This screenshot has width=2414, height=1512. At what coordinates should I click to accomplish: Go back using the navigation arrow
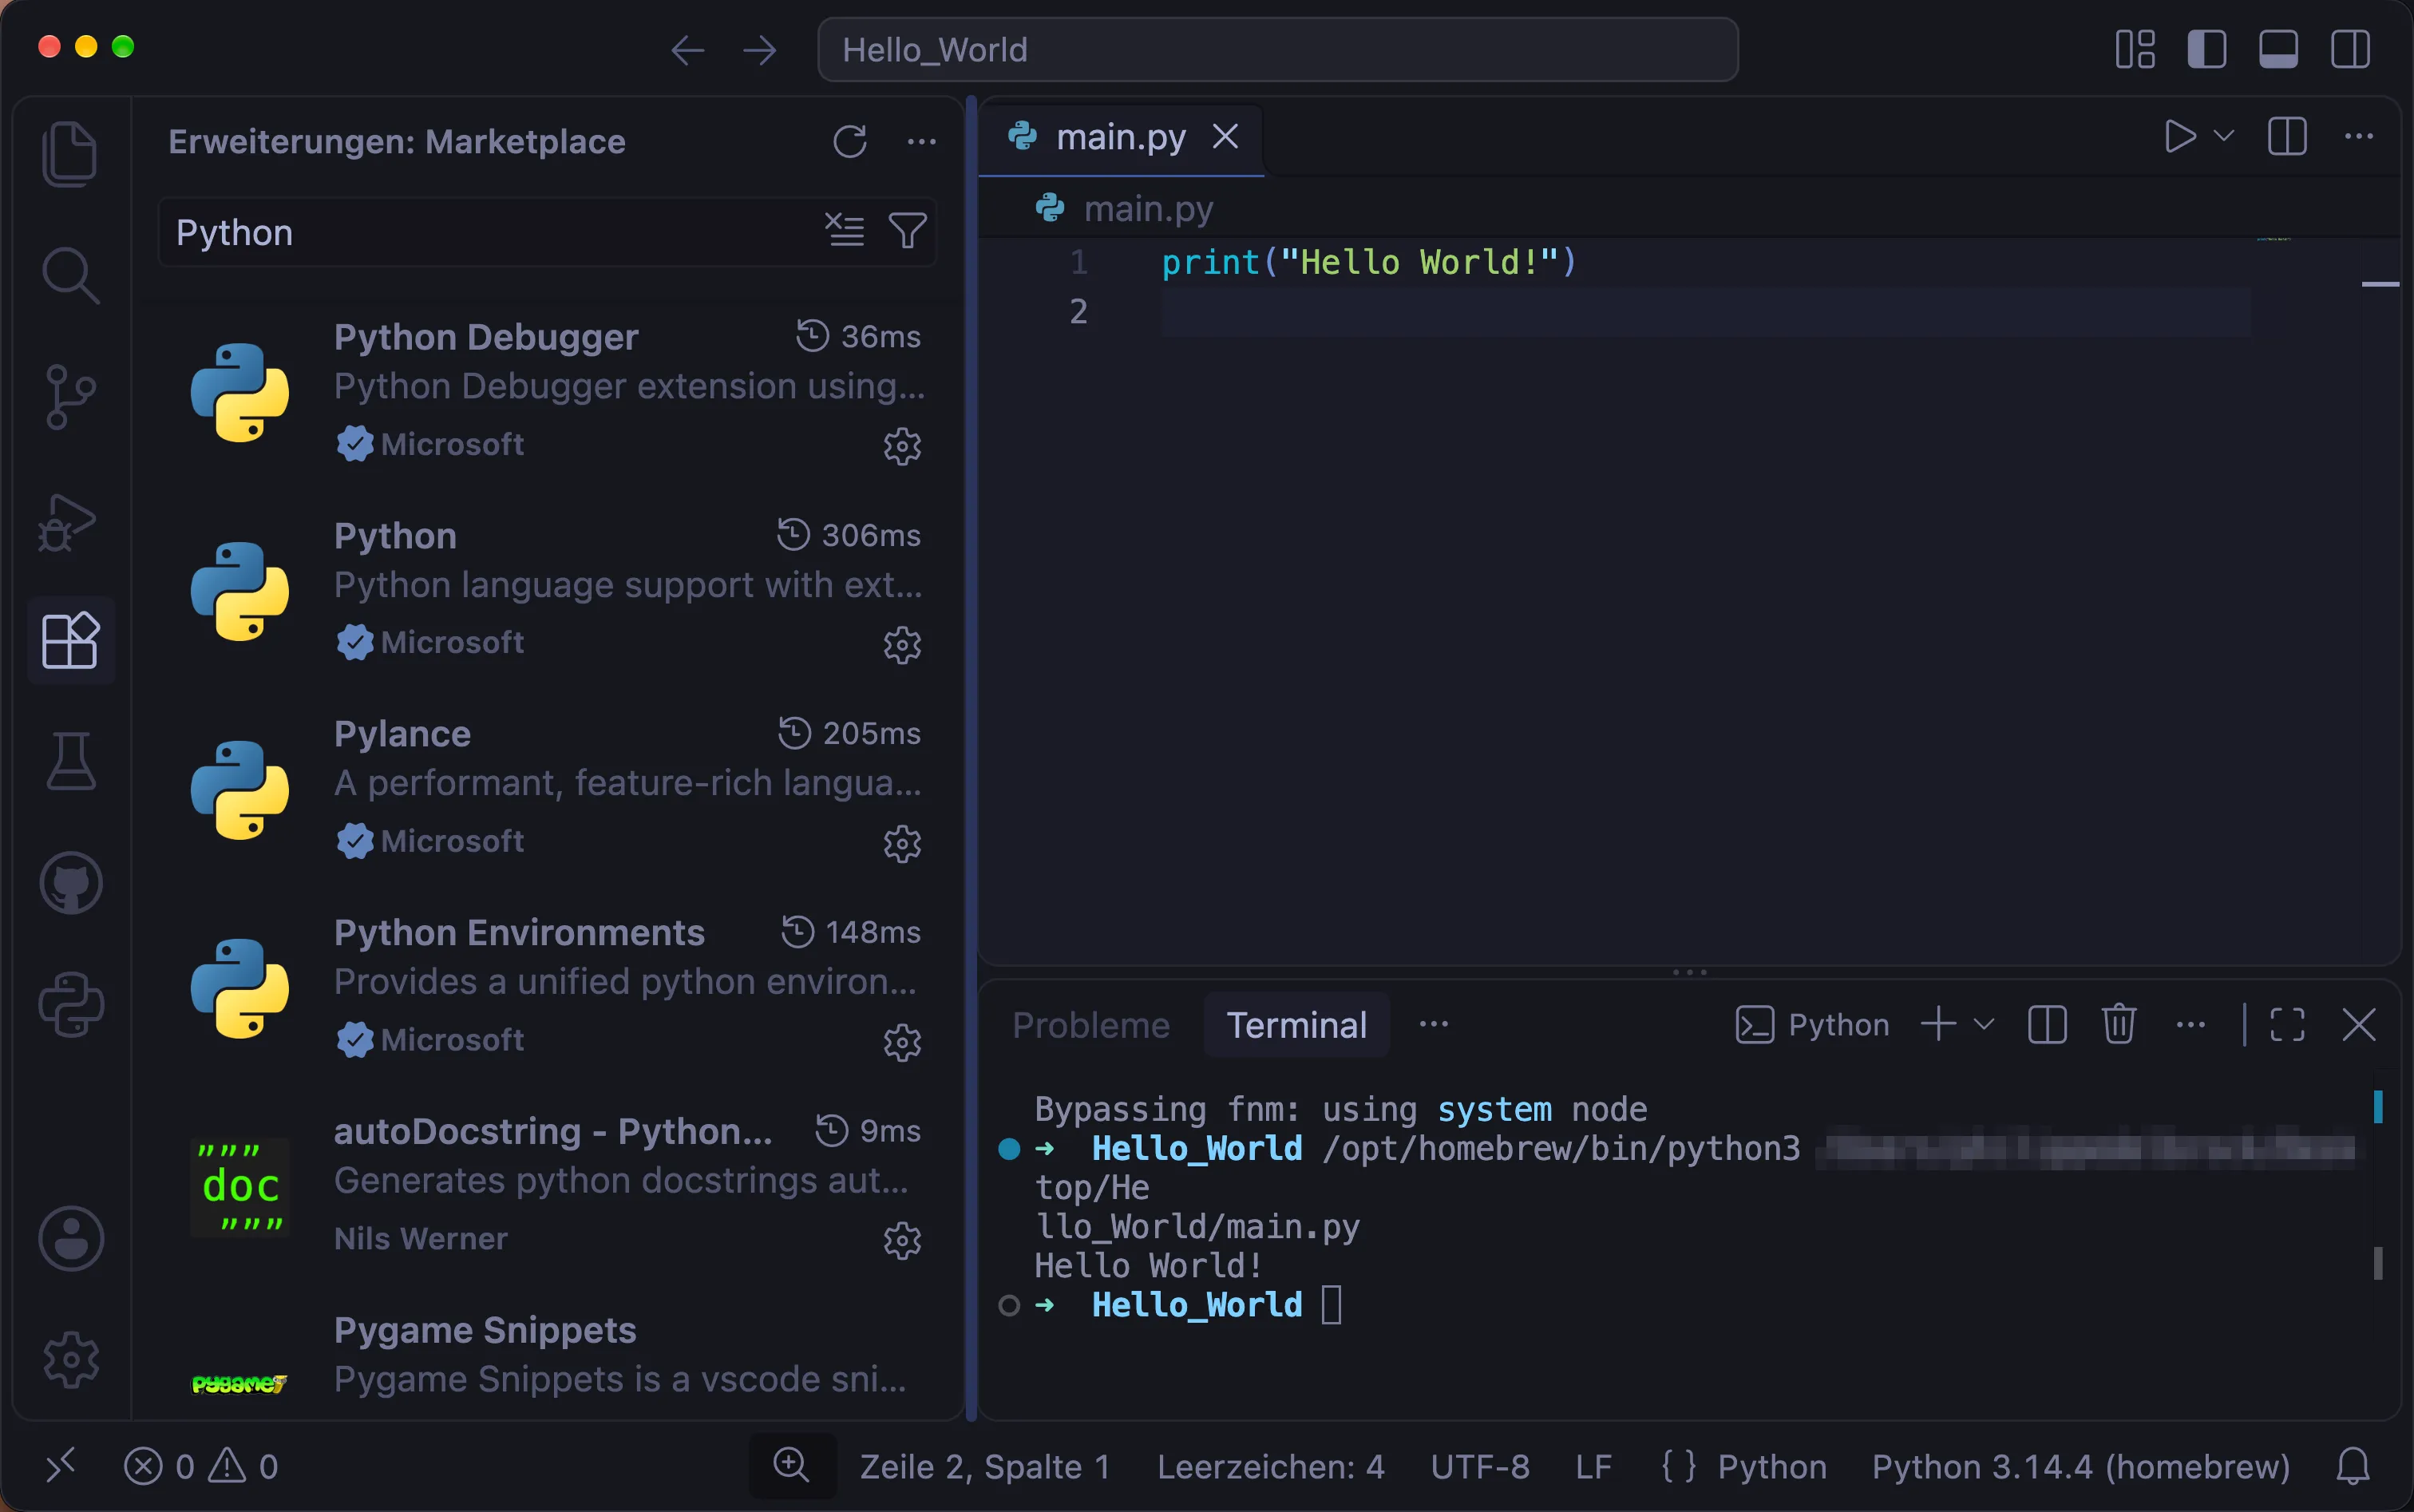click(688, 50)
